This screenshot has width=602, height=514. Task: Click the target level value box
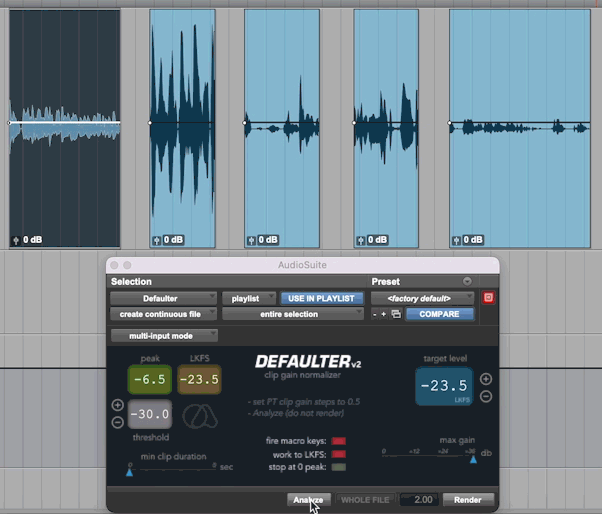(x=444, y=386)
